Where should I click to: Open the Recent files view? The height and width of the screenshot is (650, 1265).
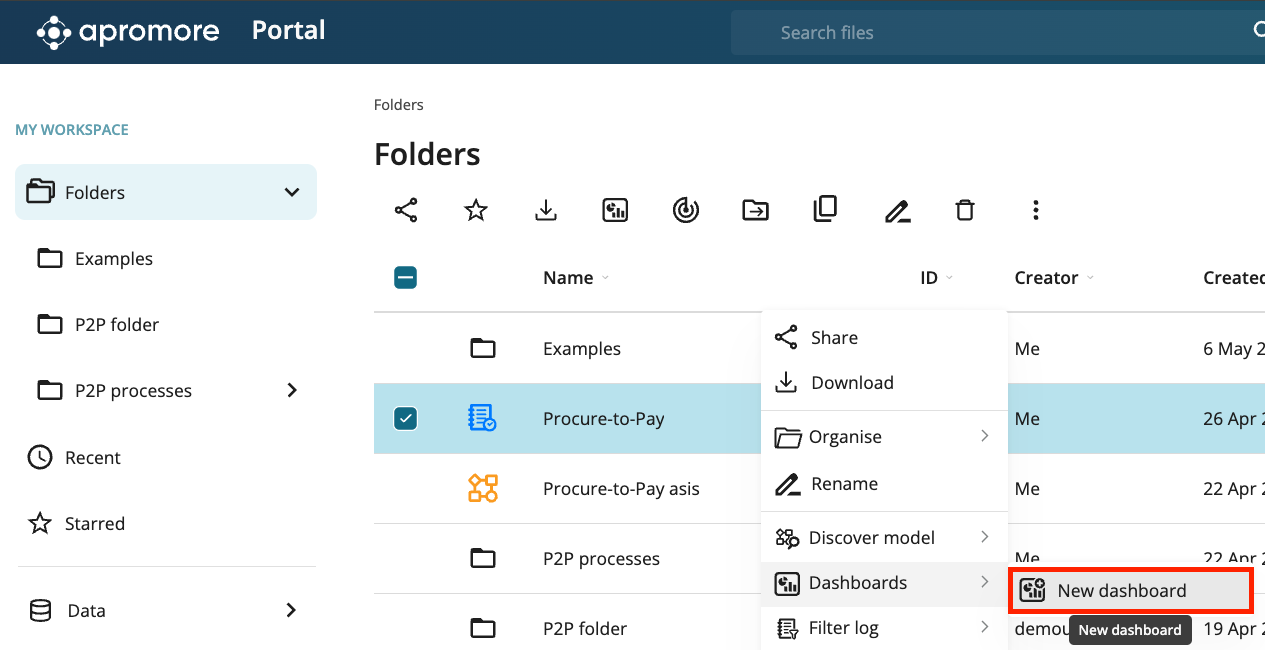tap(92, 458)
